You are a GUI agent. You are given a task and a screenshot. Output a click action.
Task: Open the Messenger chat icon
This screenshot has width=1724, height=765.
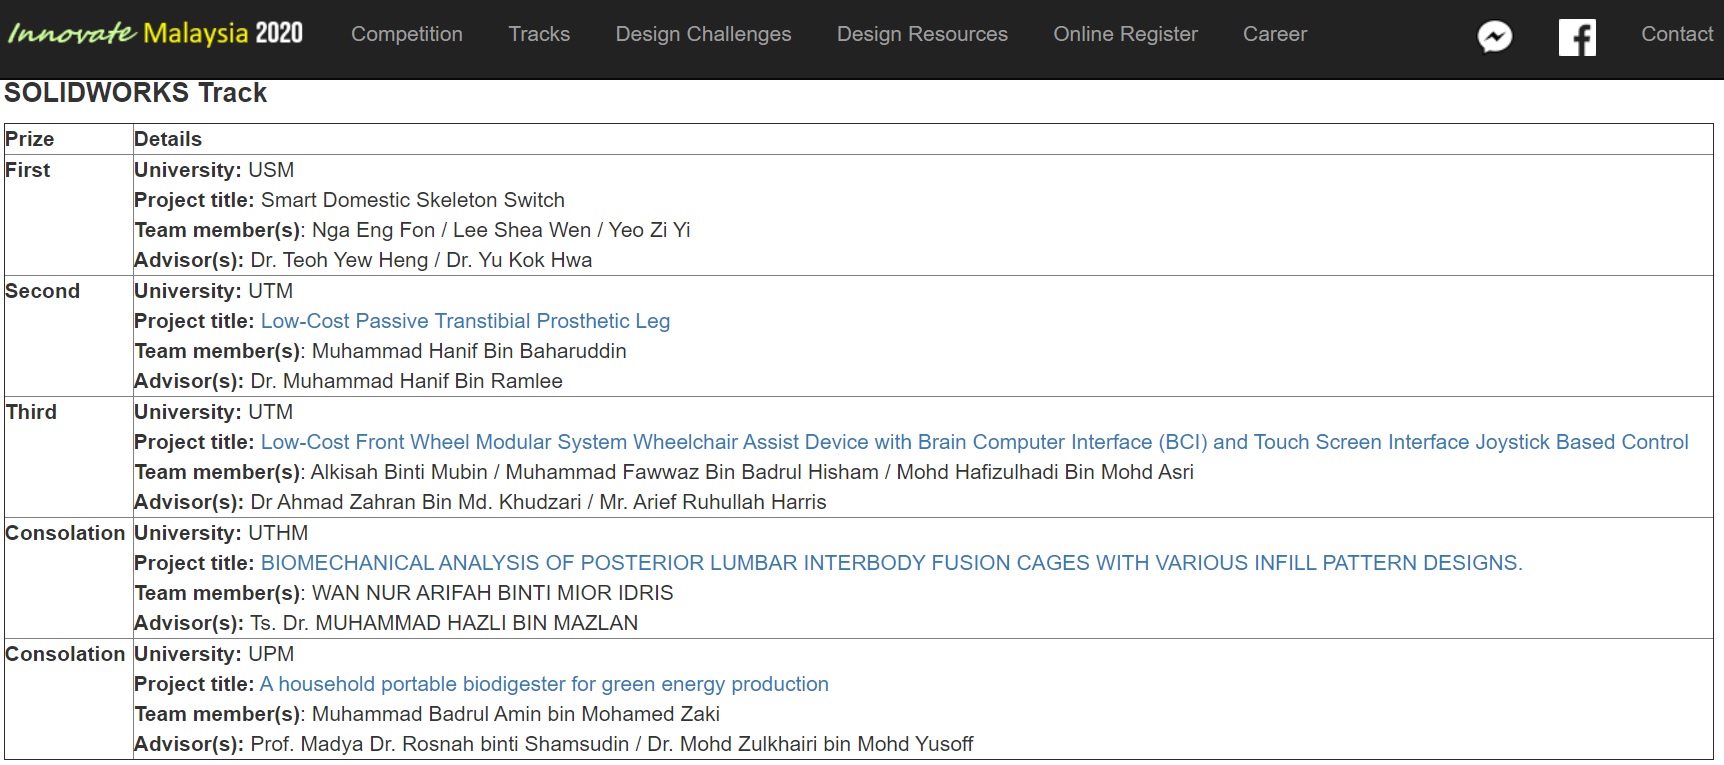pos(1495,38)
